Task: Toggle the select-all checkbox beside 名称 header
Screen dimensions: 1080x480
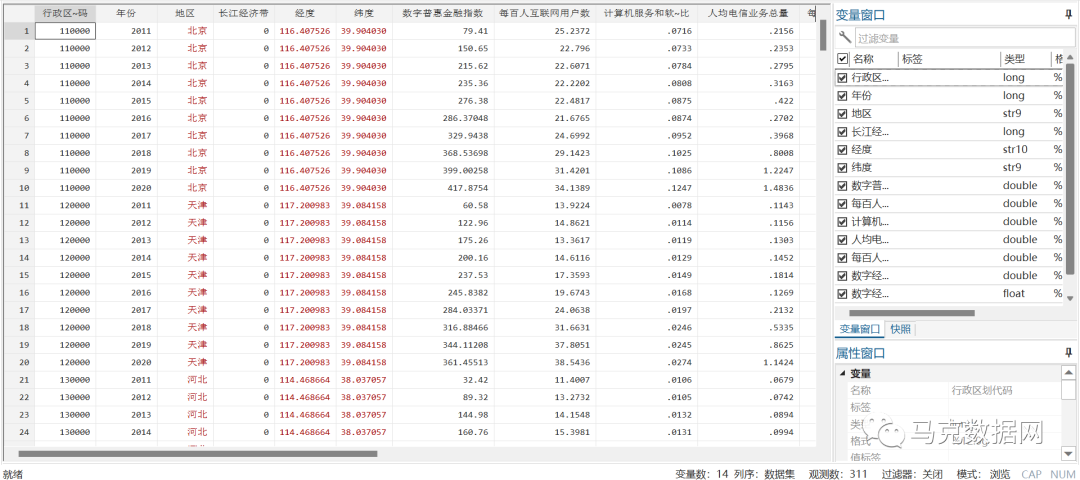Action: point(842,59)
